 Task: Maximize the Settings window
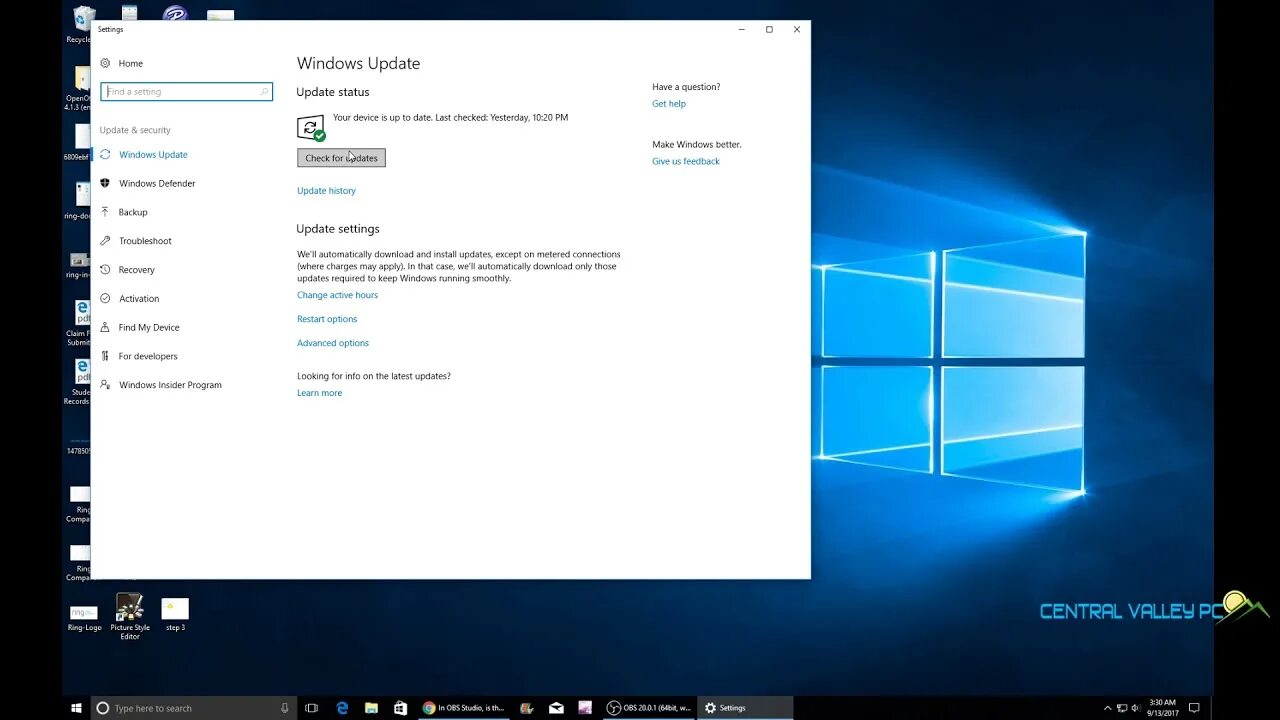769,29
